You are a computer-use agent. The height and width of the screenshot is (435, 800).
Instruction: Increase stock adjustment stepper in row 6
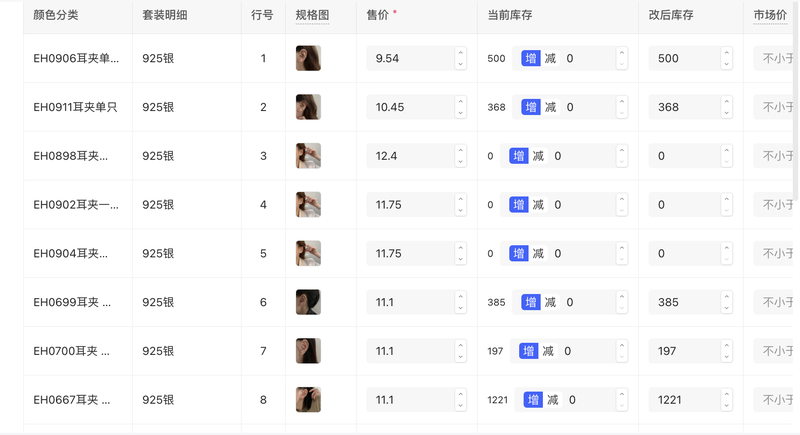tap(621, 297)
